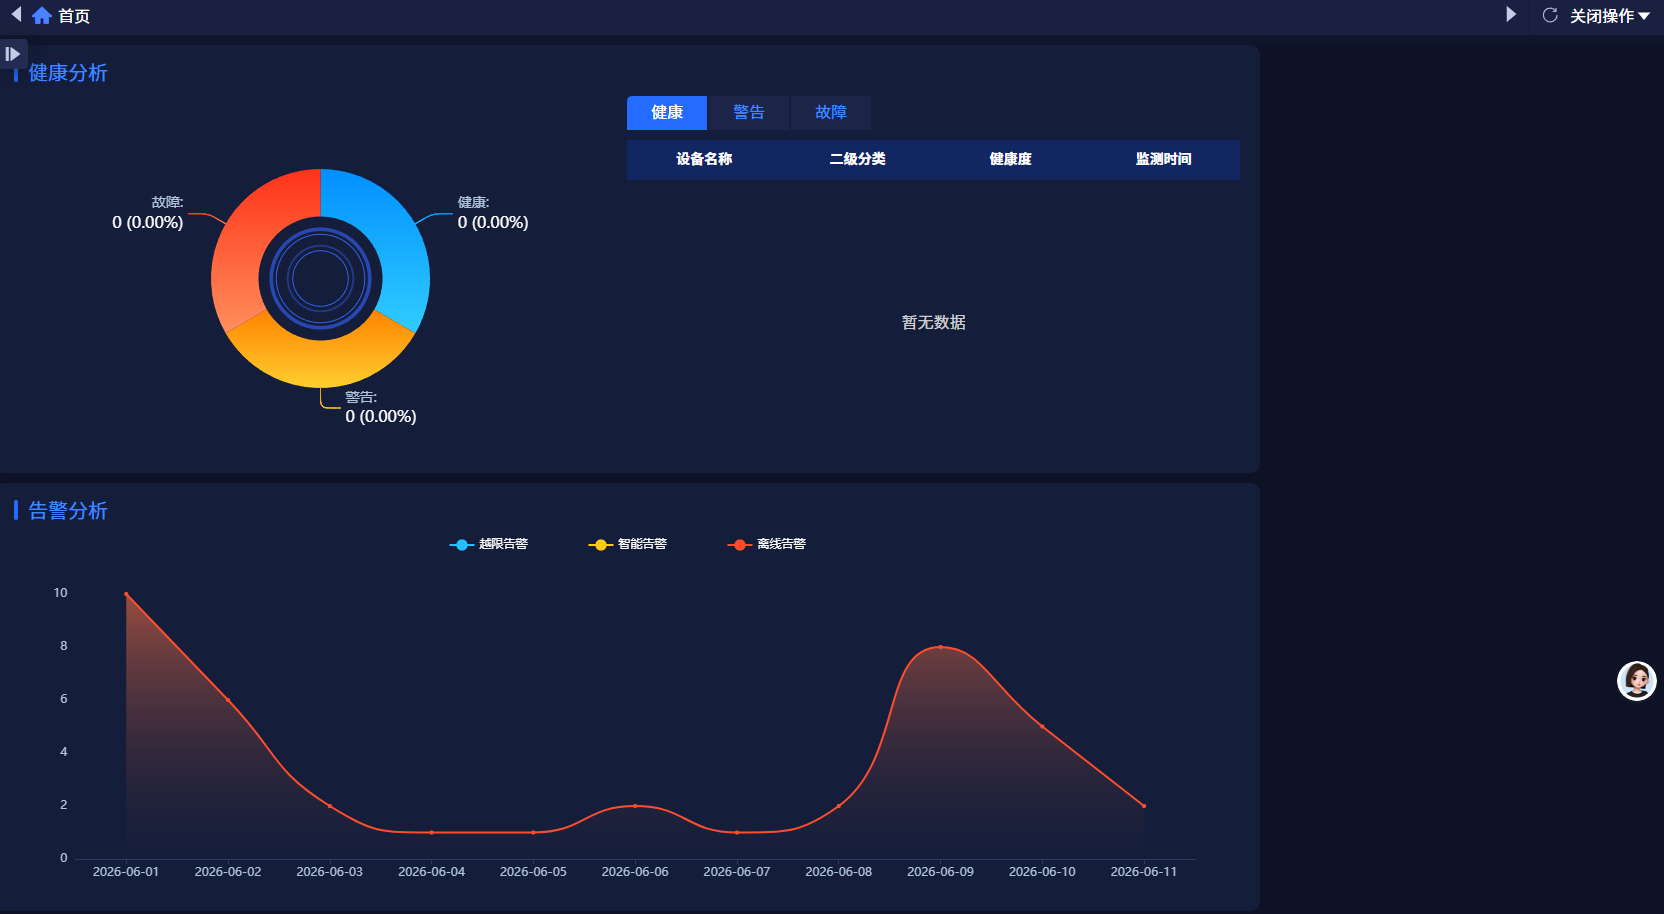Click the 警告: 0 (0.00%) pie label
The image size is (1664, 914).
click(381, 407)
